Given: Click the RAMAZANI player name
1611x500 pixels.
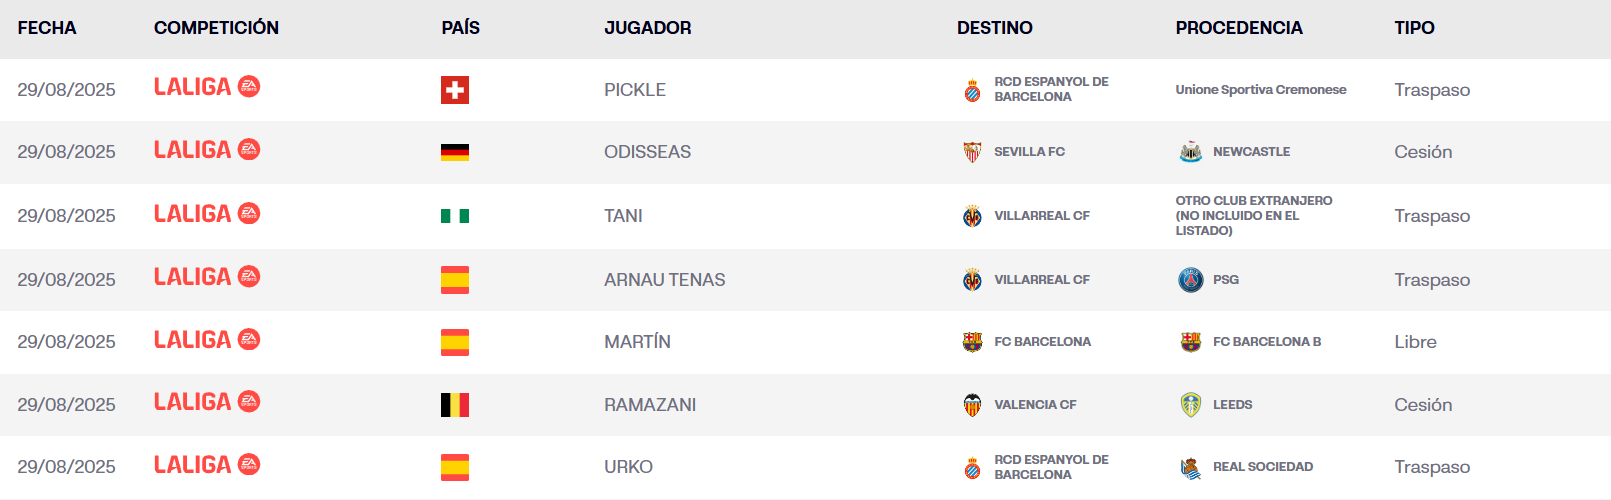Looking at the screenshot, I should (650, 405).
